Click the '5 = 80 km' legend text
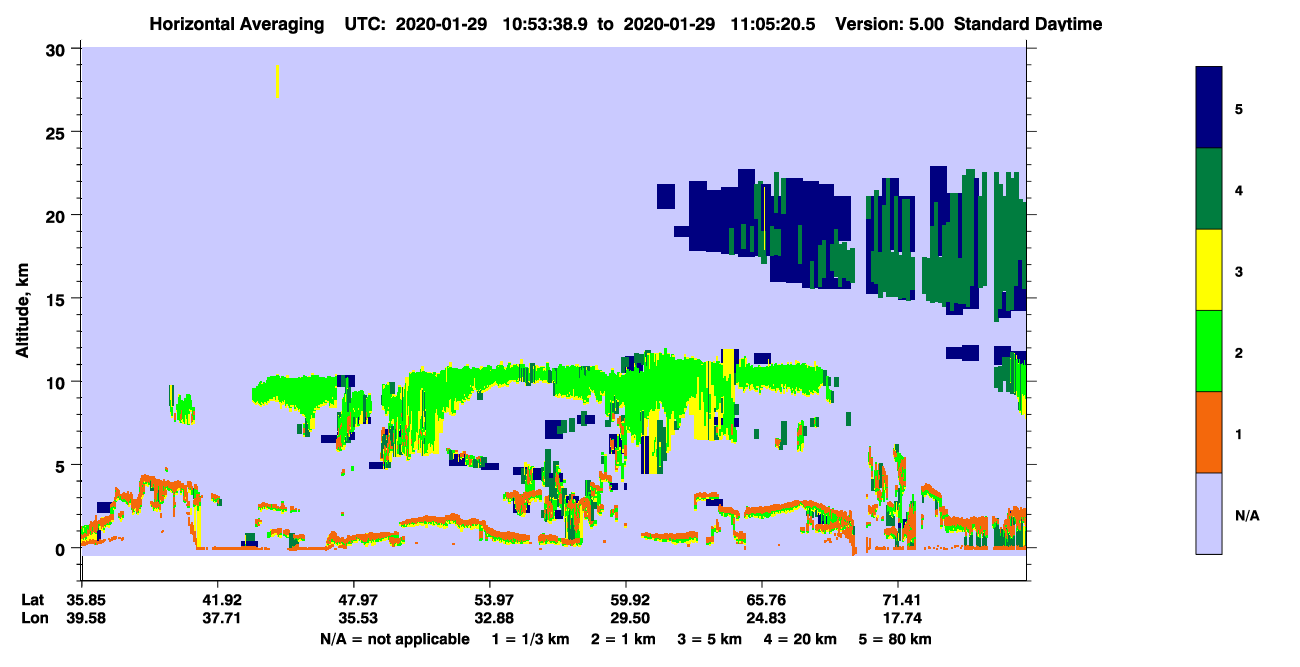The width and height of the screenshot is (1300, 667). (895, 639)
